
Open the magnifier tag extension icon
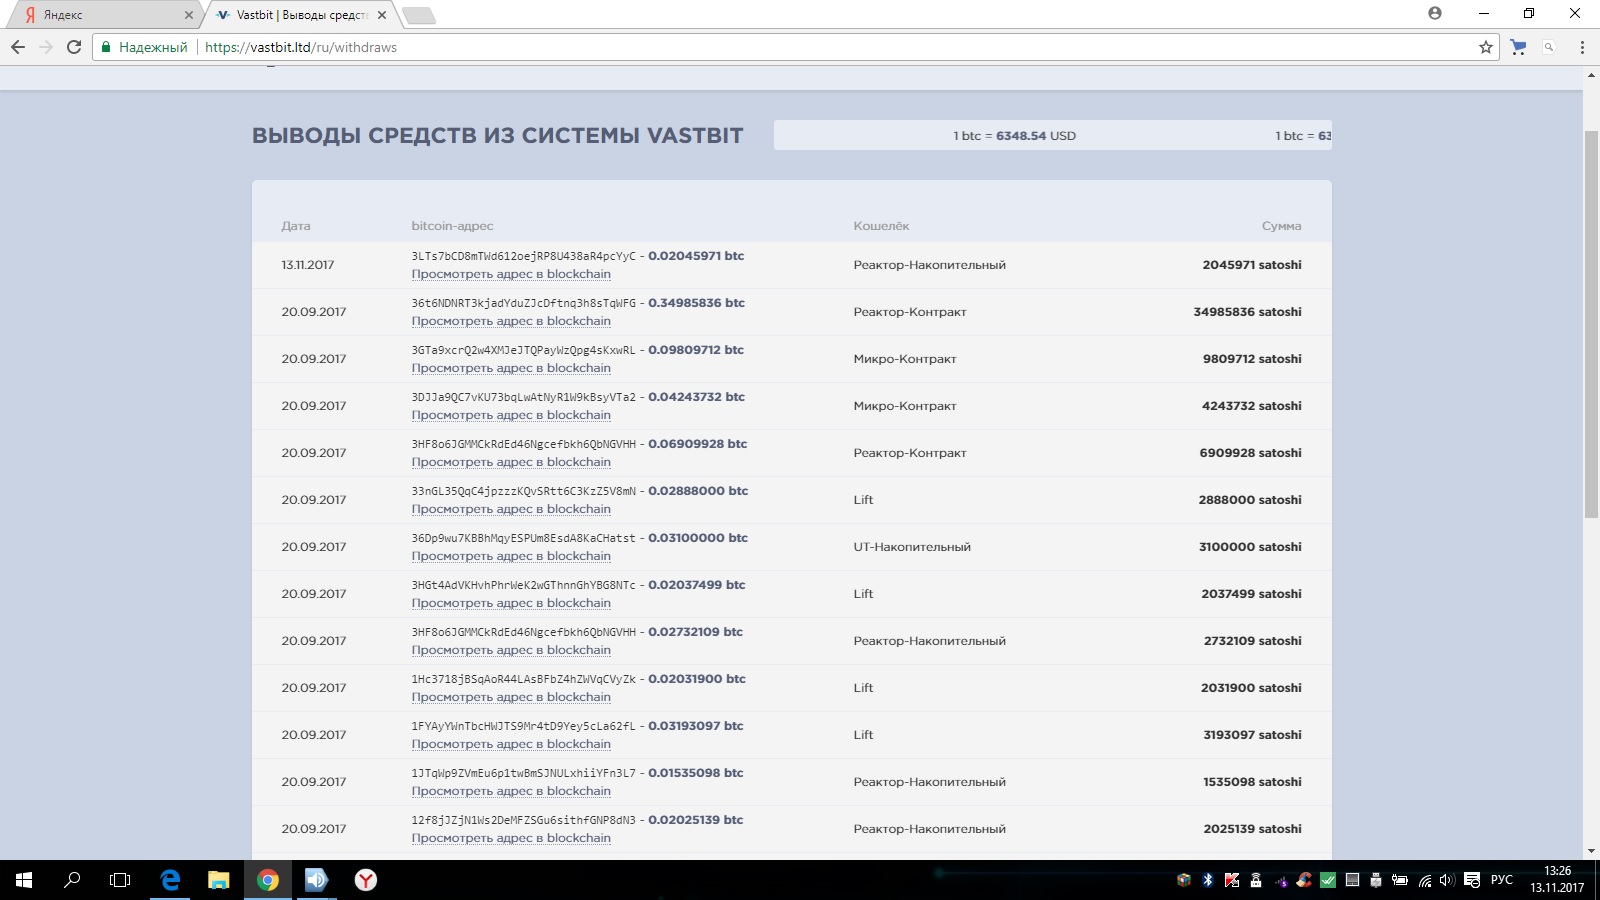(1549, 47)
